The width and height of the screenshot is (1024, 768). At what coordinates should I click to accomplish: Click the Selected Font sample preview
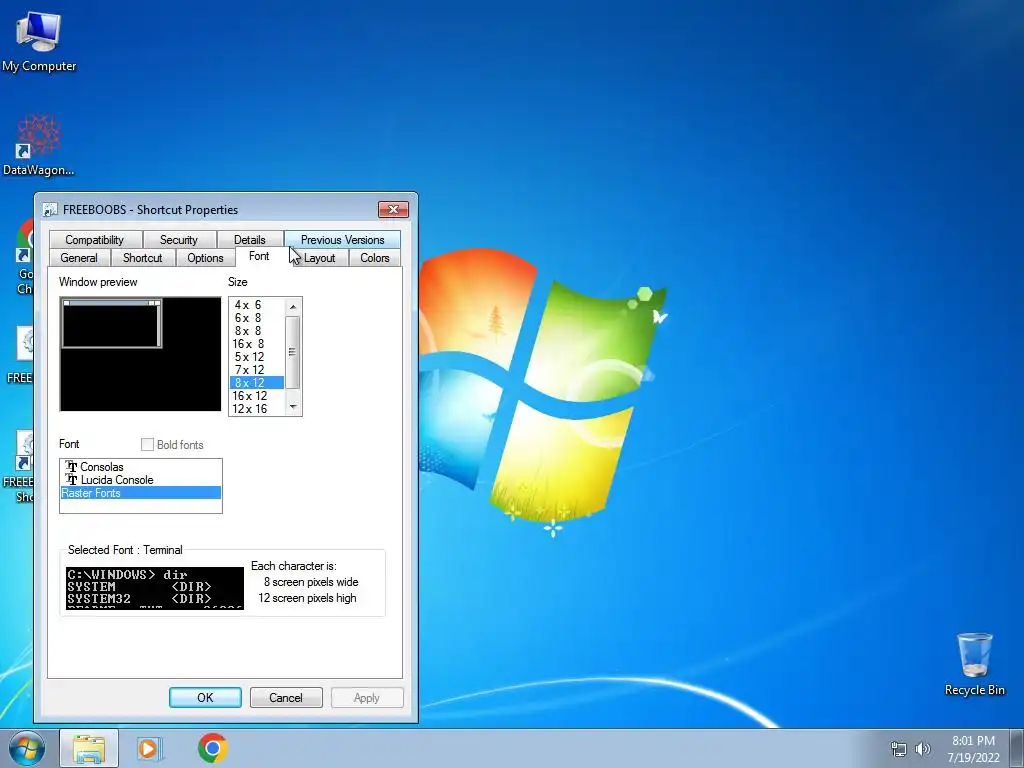pyautogui.click(x=155, y=588)
